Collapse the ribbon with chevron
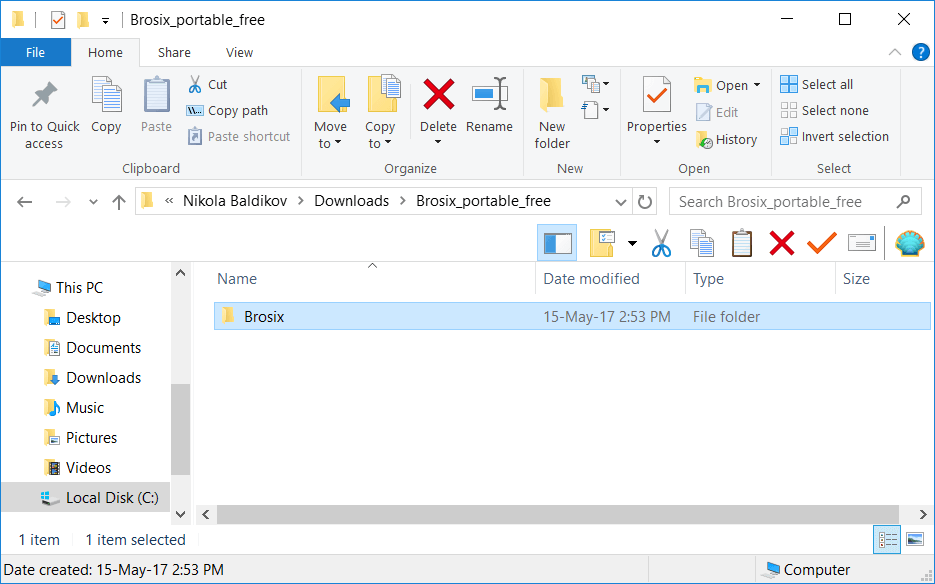This screenshot has width=935, height=584. click(894, 52)
